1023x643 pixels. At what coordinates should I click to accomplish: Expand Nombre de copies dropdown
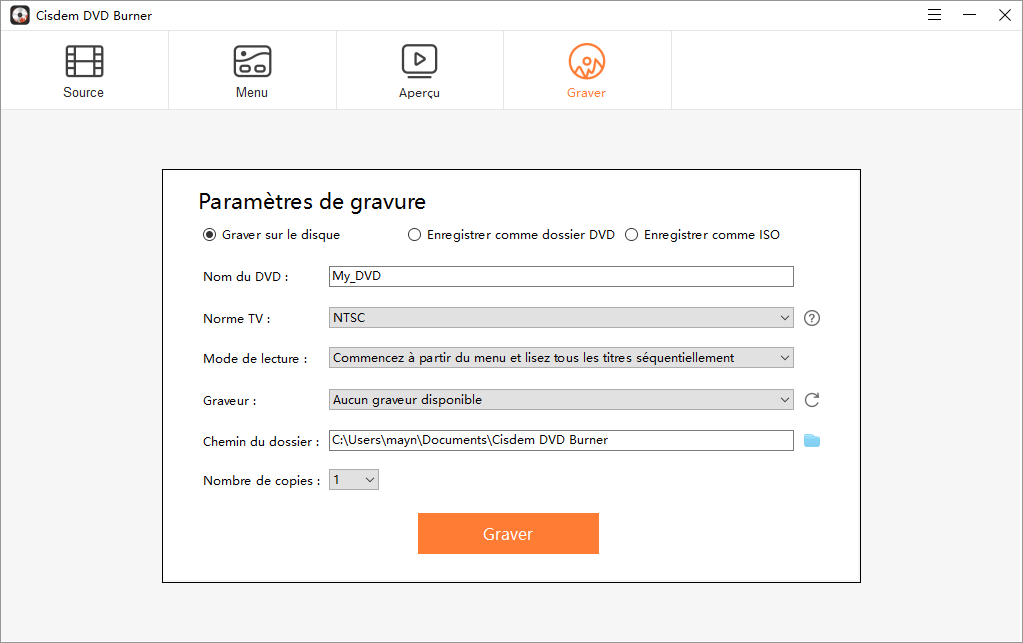tap(354, 480)
